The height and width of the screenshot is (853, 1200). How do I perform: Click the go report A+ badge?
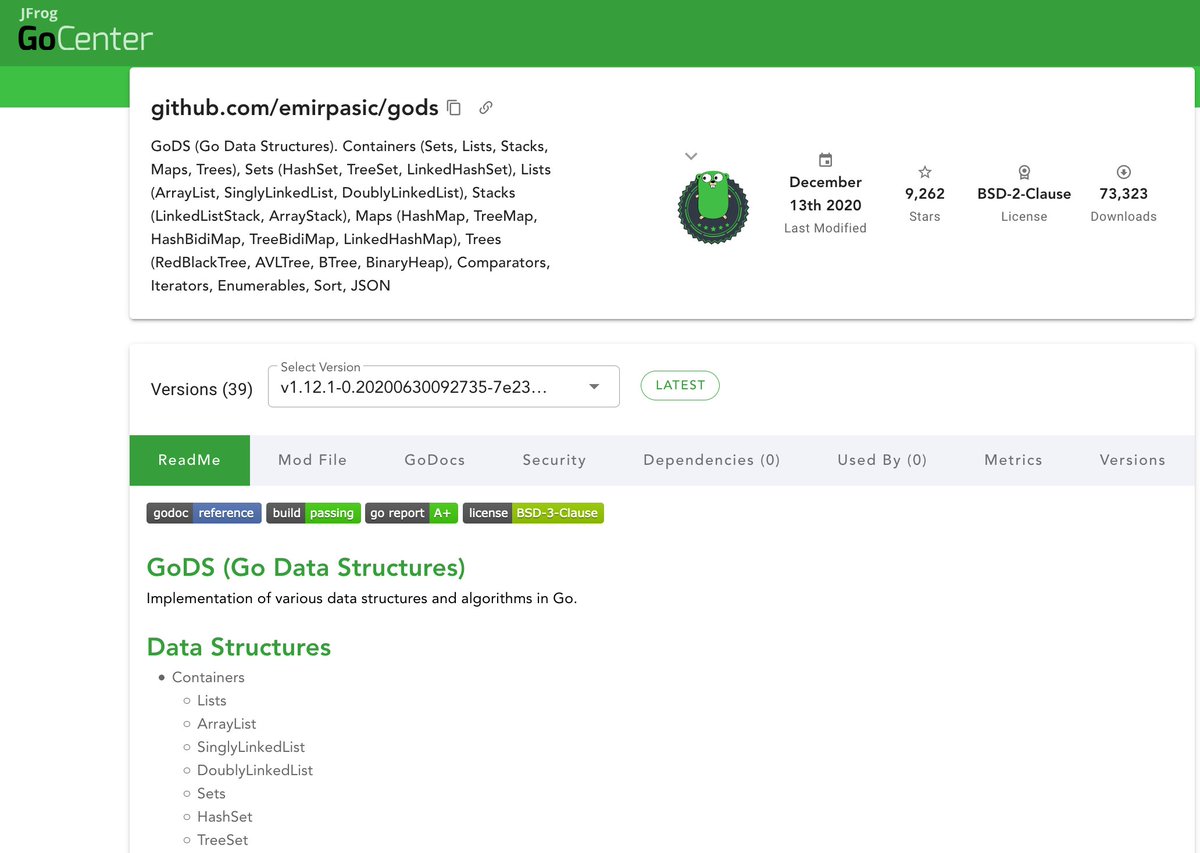click(x=412, y=513)
